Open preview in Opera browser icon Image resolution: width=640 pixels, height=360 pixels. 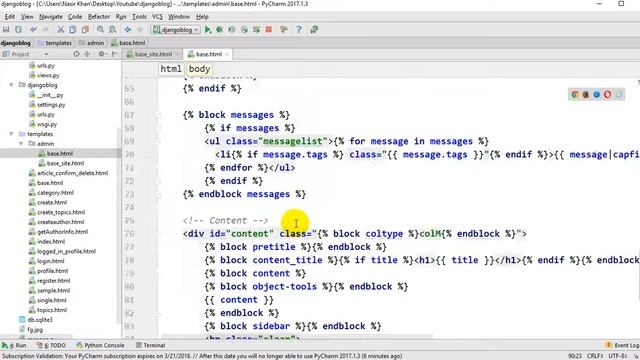coord(608,95)
